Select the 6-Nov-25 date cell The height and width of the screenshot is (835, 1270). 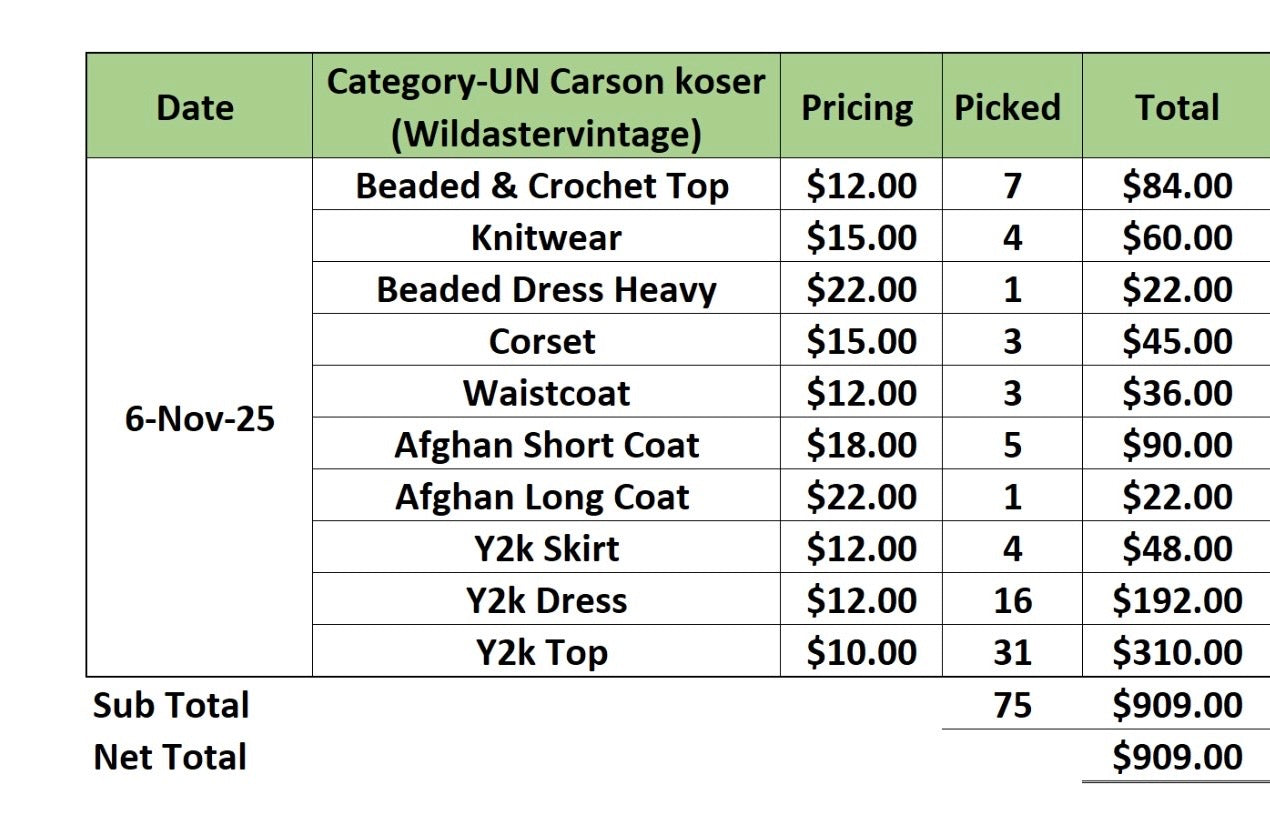click(199, 418)
